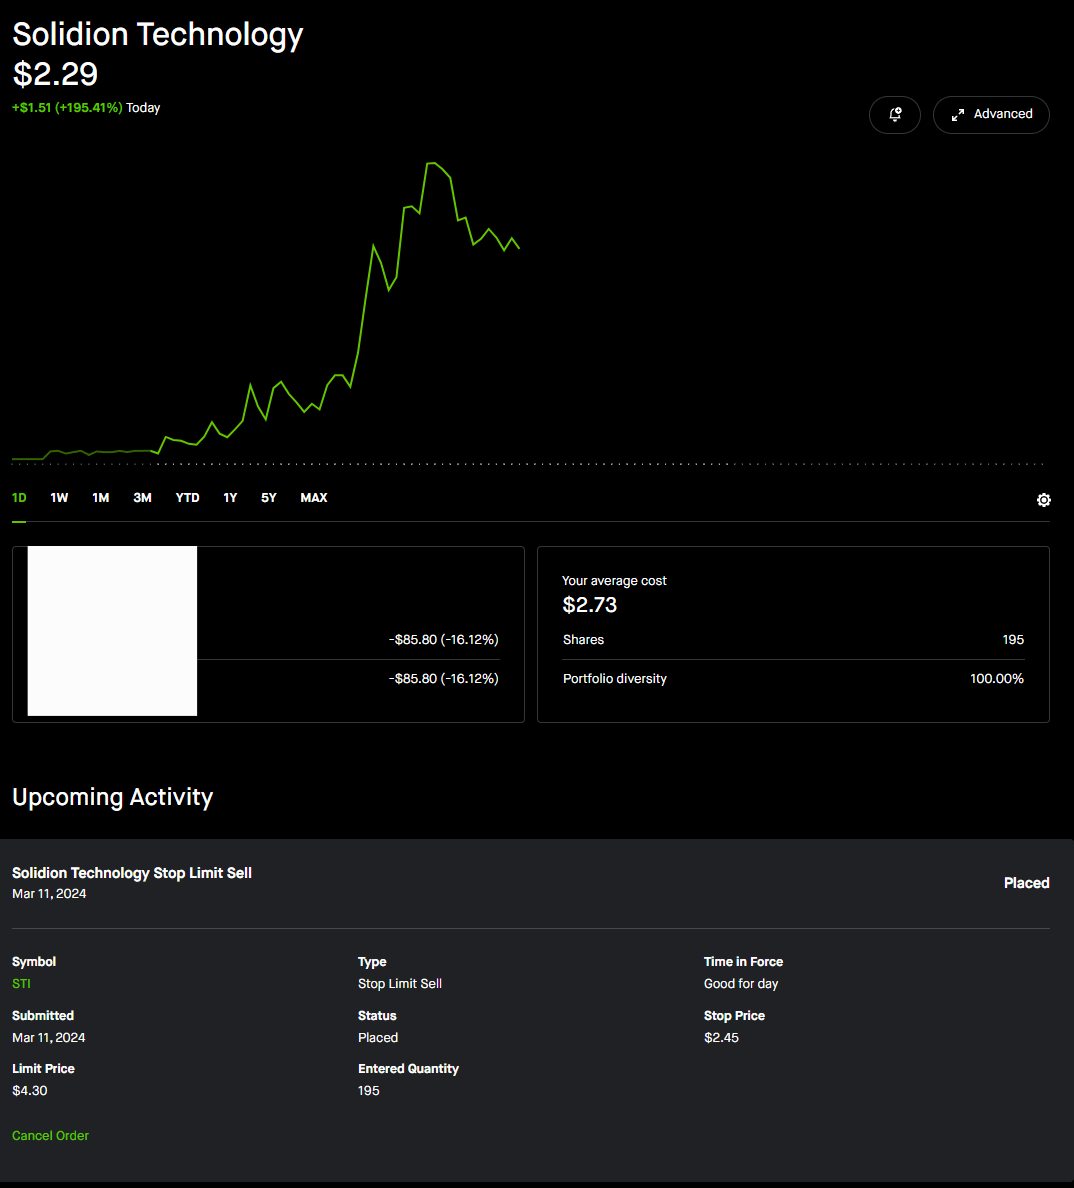Select the 3M chart range

coord(141,497)
